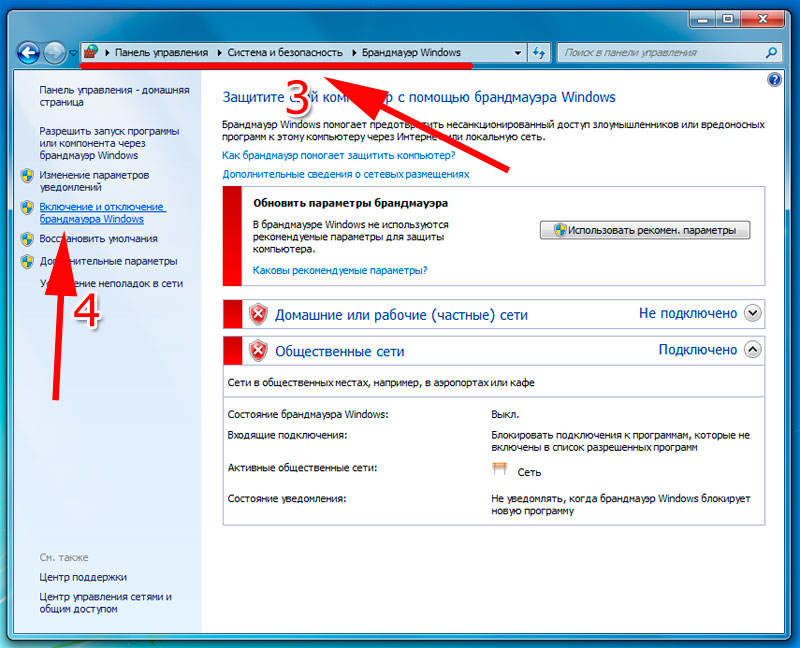Open 'Включение и отключение брандмауэра Windows'
Viewport: 800px width, 648px height.
103,213
